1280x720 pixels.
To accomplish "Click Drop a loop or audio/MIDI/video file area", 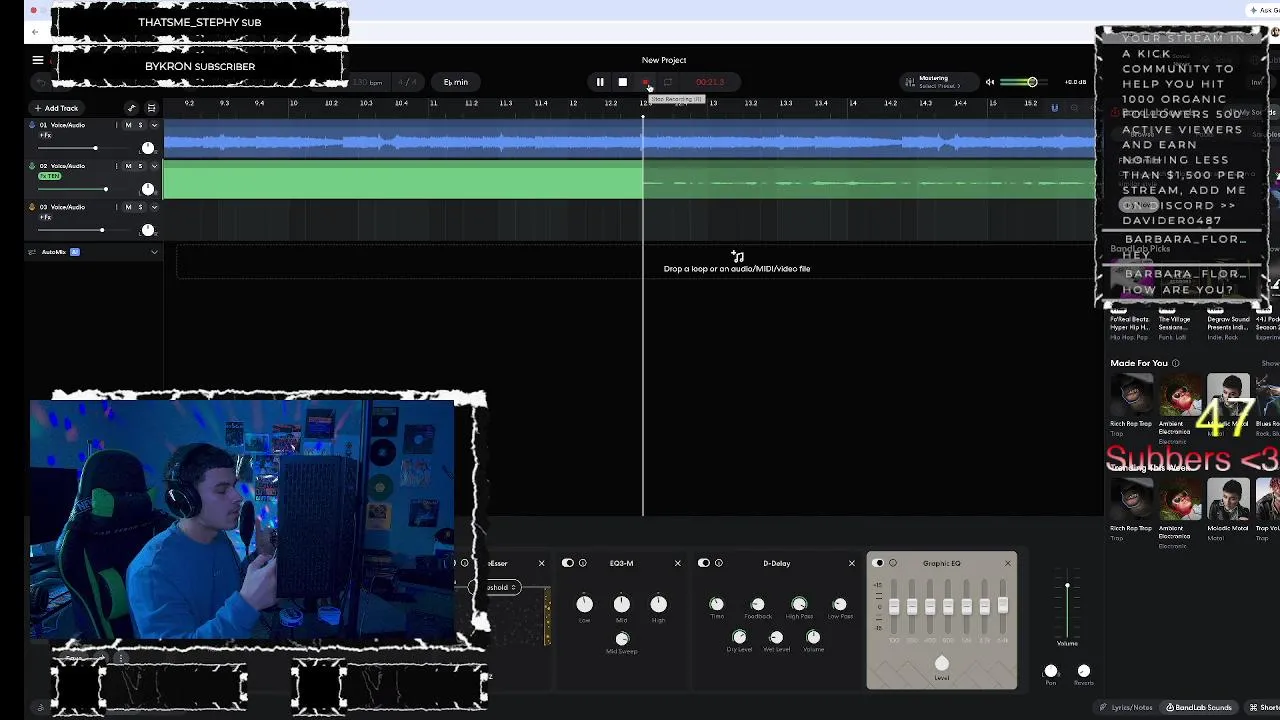I will pyautogui.click(x=737, y=264).
